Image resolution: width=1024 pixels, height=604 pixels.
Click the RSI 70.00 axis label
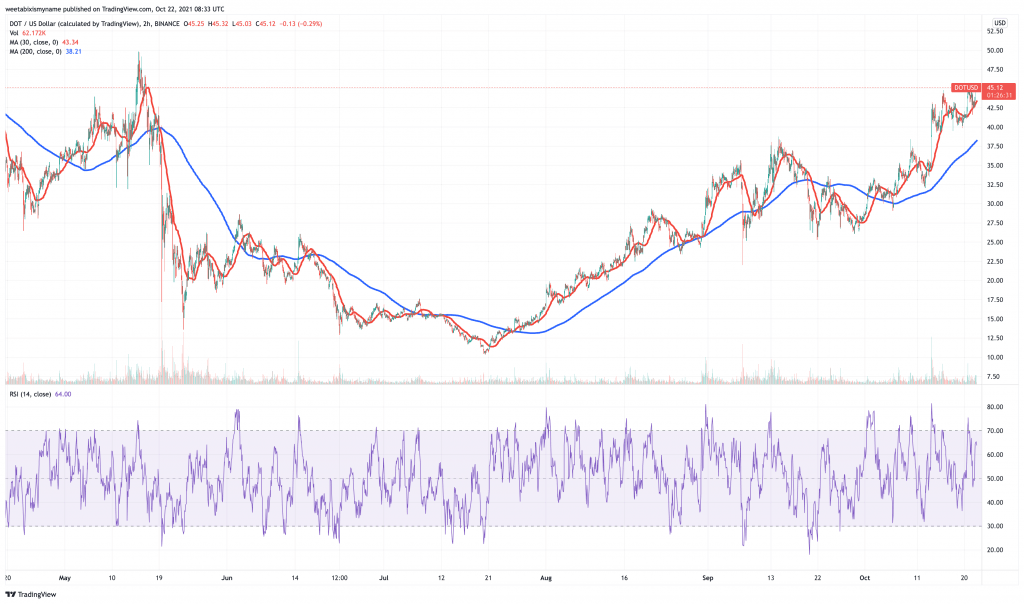click(x=995, y=431)
